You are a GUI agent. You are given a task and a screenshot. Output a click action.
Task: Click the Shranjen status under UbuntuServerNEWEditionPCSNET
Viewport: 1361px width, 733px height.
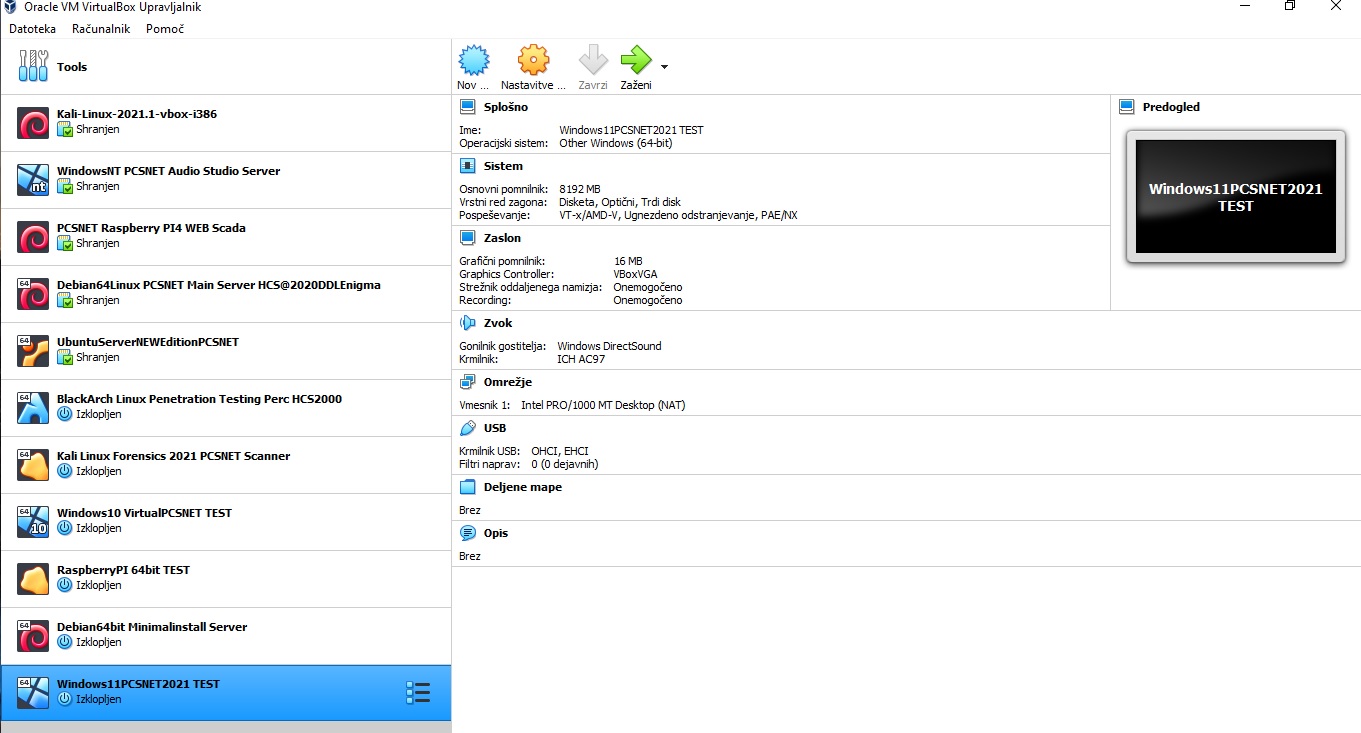(x=98, y=357)
